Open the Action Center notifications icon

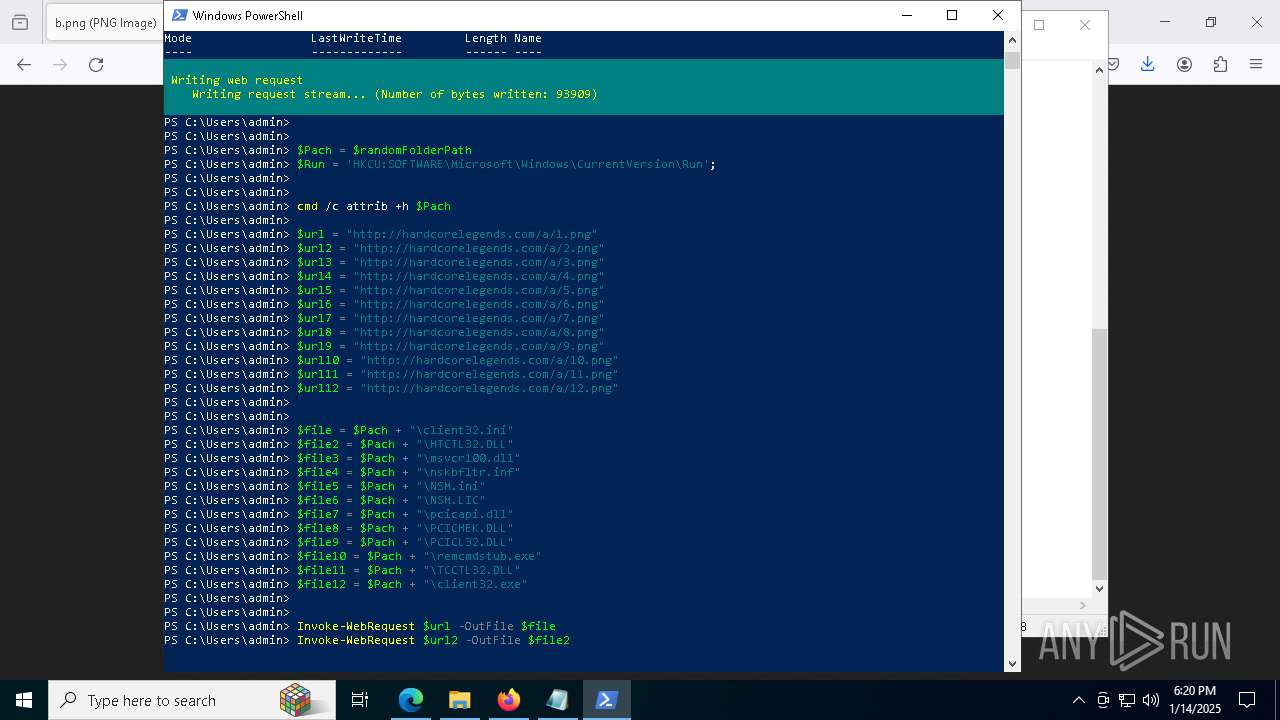[x=1247, y=700]
